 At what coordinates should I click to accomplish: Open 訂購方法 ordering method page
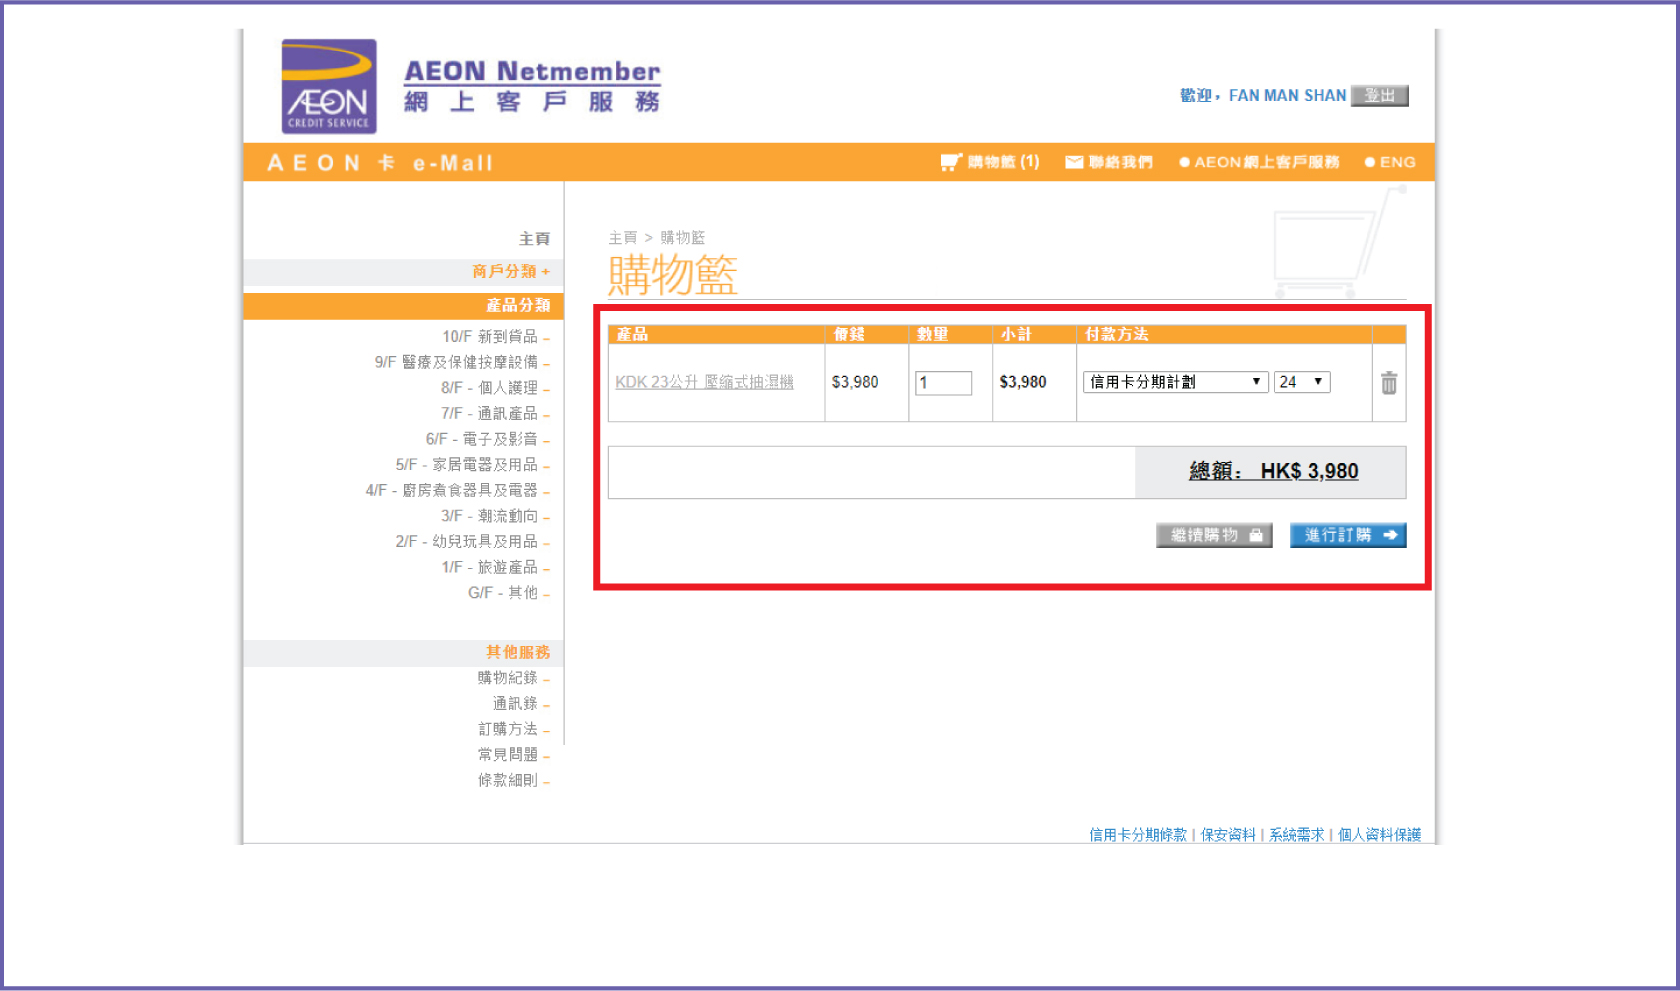[x=508, y=729]
